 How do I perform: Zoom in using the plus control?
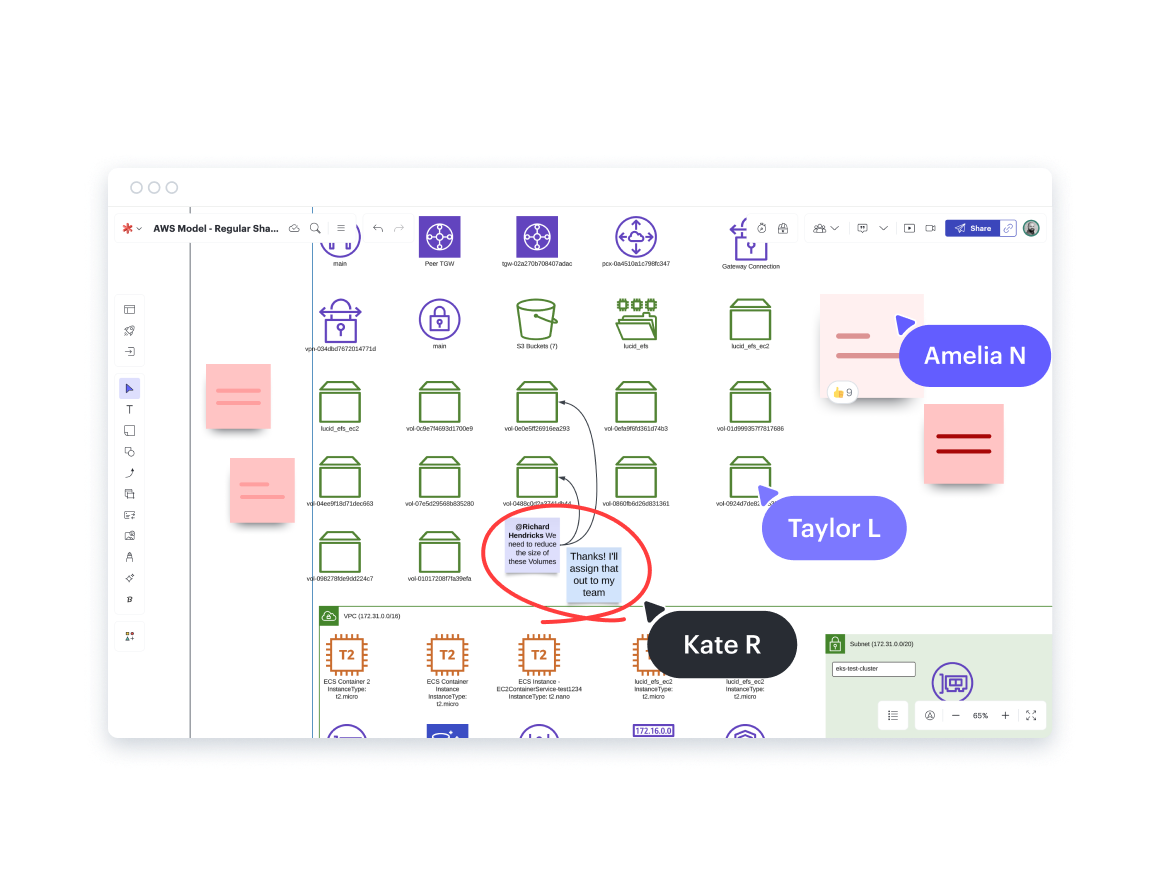(1006, 715)
